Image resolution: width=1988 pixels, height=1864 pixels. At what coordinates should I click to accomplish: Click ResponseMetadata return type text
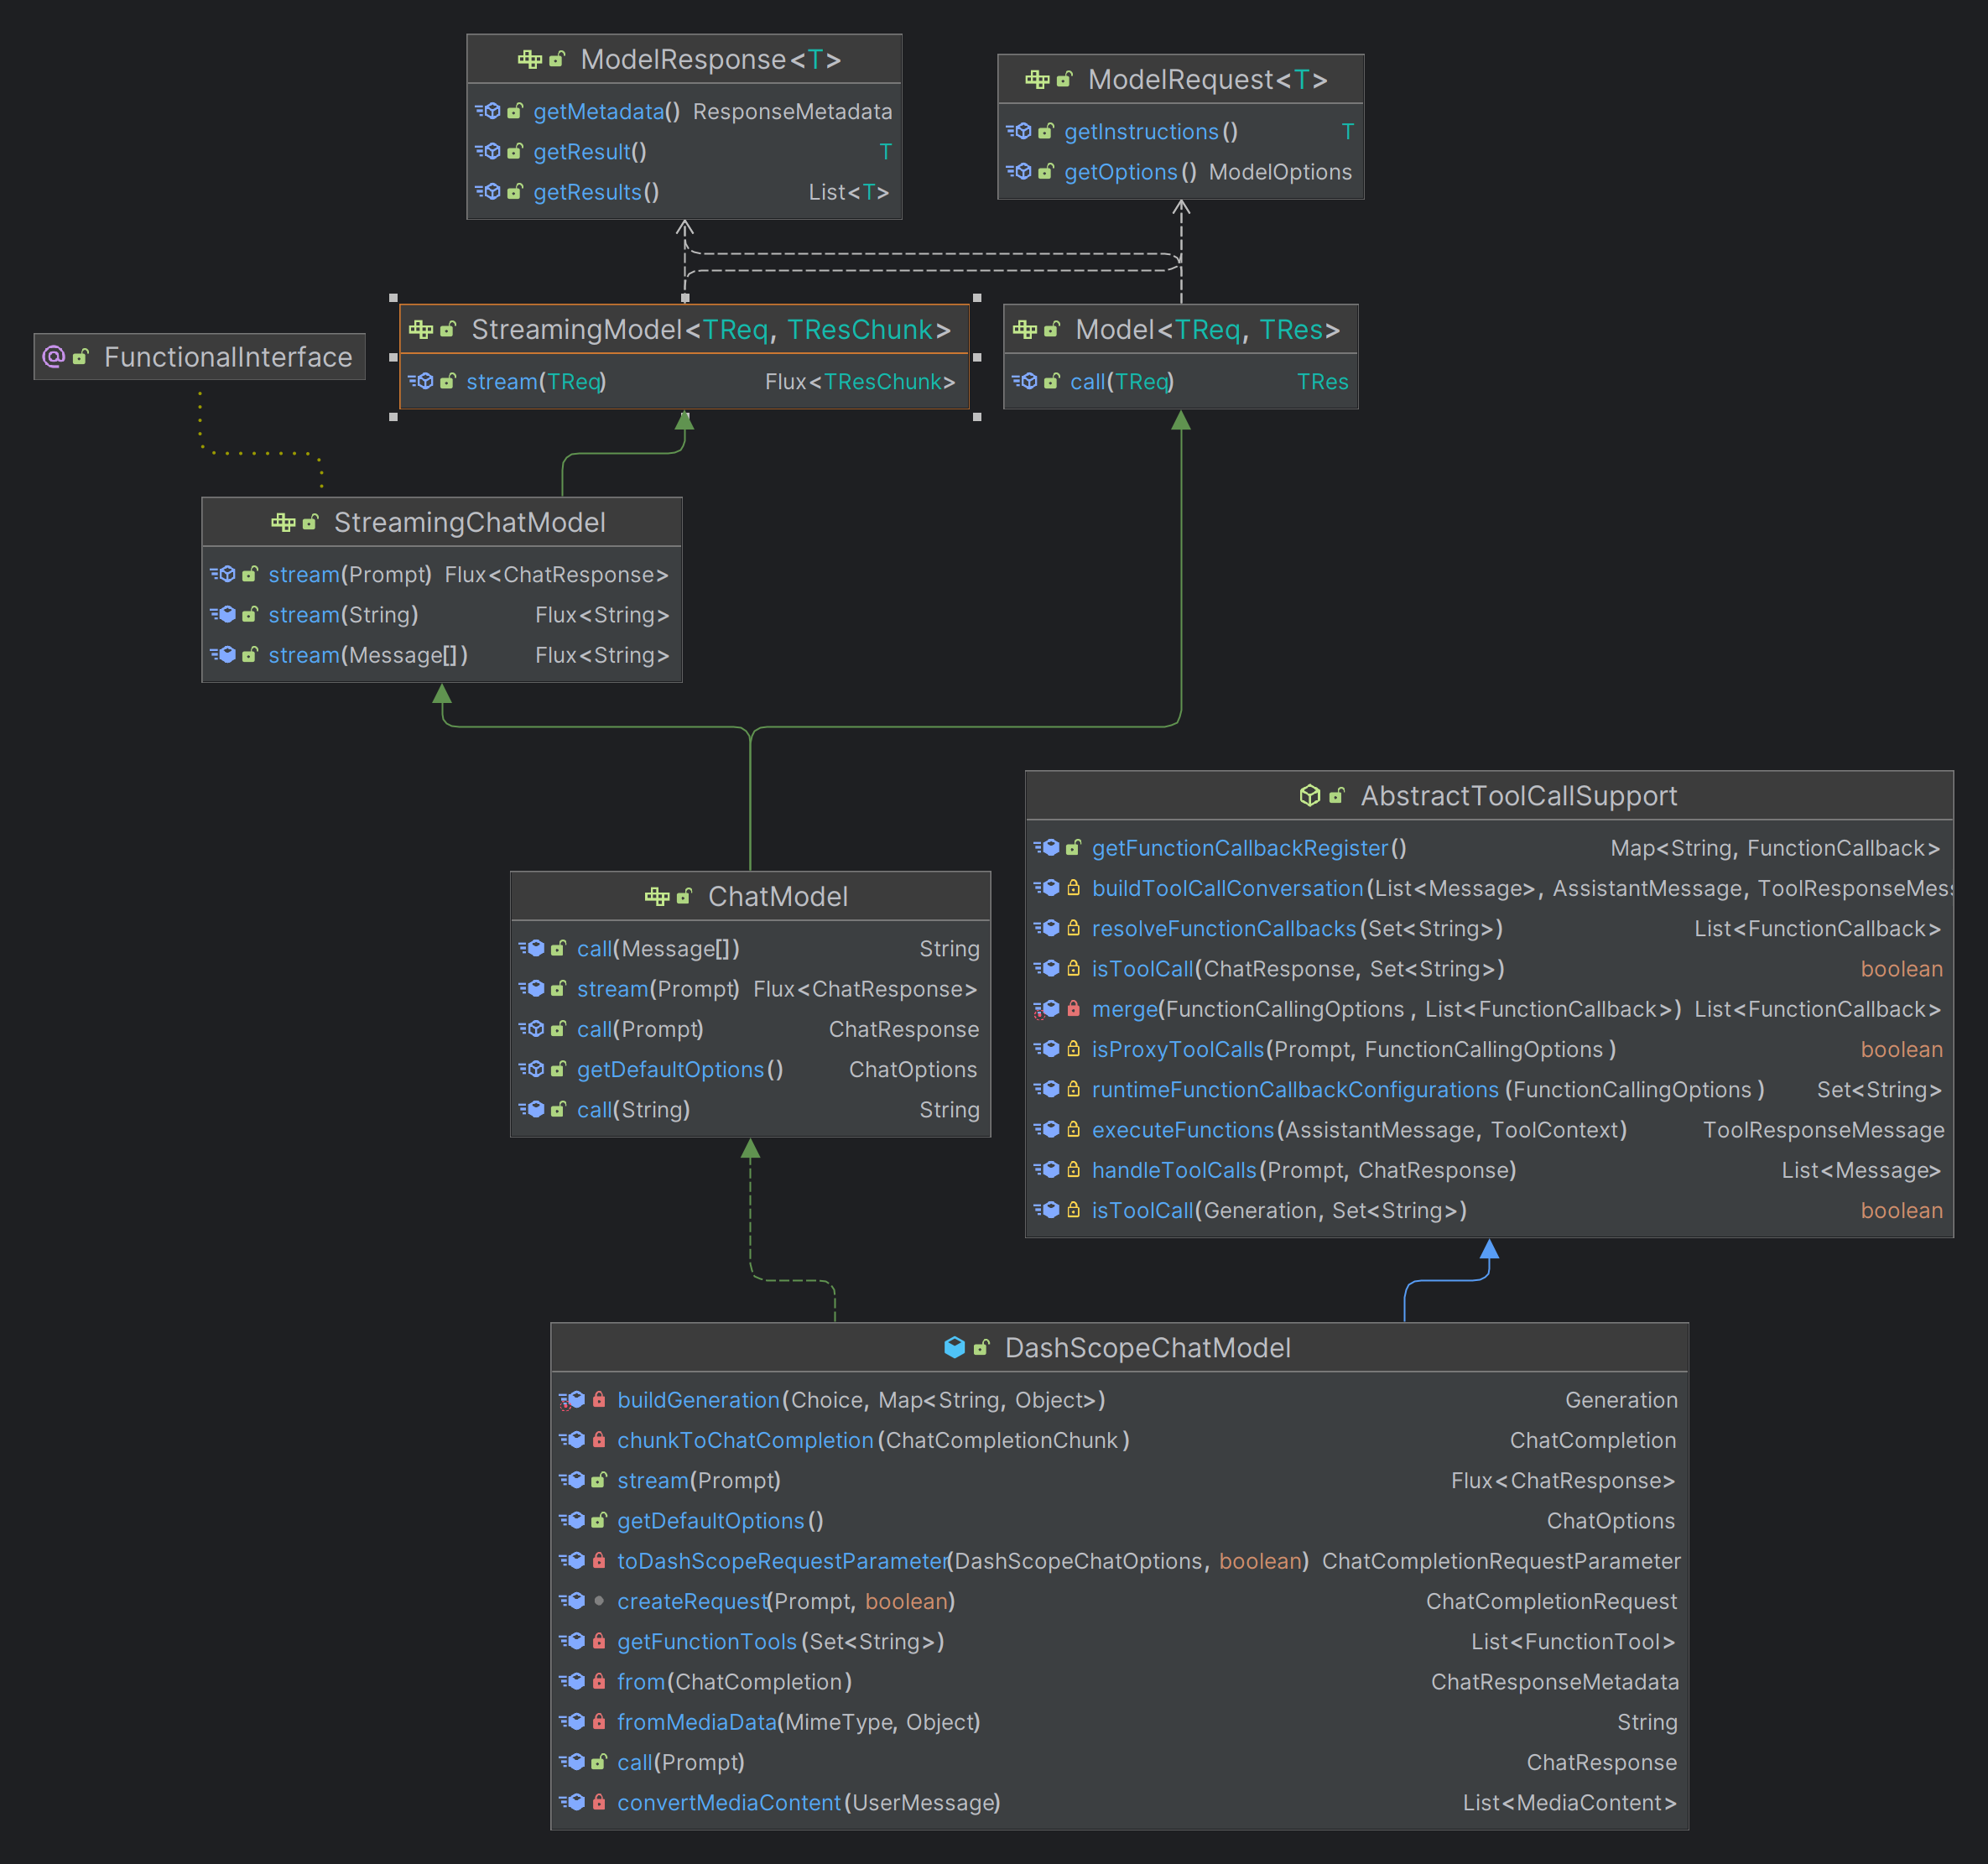point(792,112)
